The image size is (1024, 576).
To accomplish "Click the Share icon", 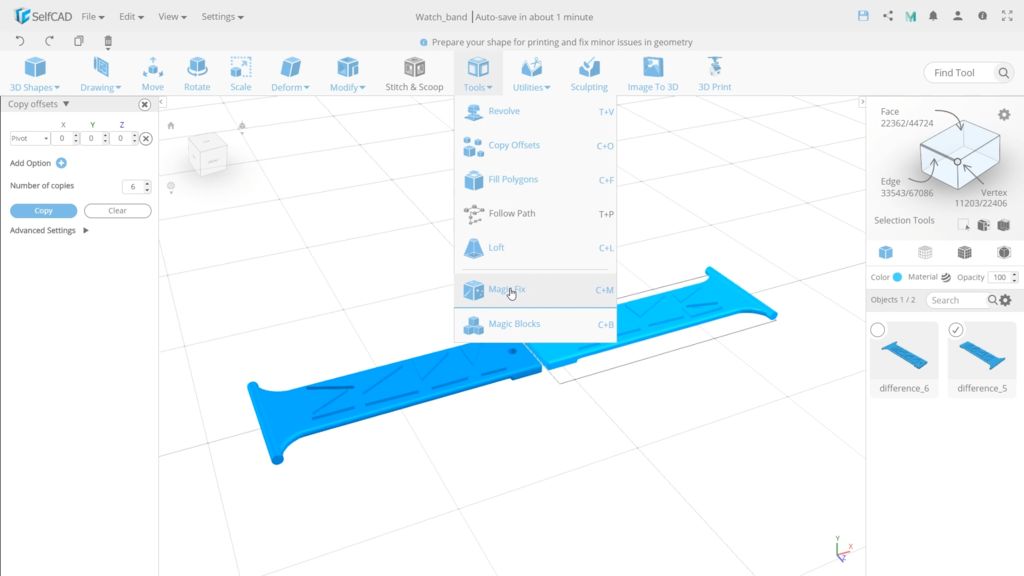I will coord(888,16).
